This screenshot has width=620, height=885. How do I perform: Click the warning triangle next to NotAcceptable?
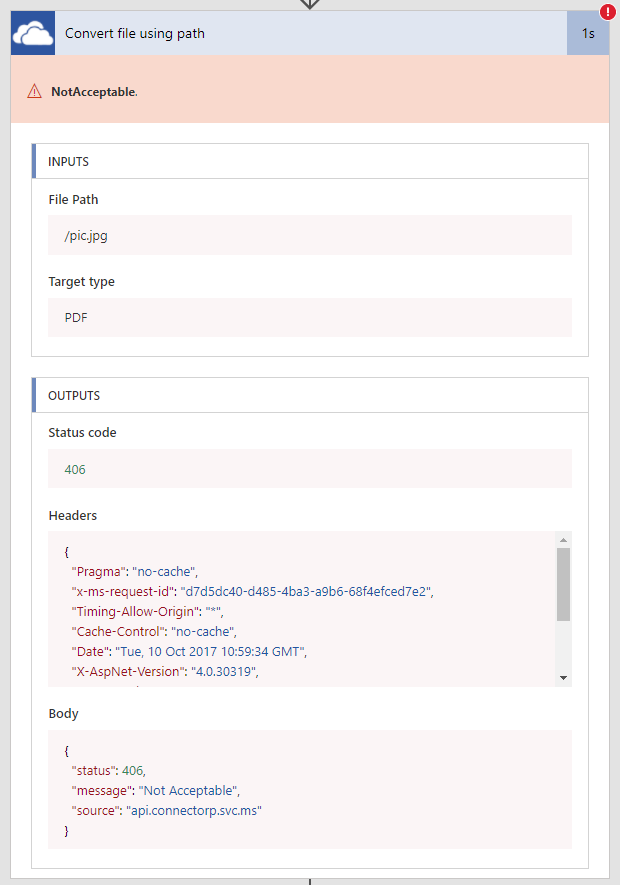[34, 92]
